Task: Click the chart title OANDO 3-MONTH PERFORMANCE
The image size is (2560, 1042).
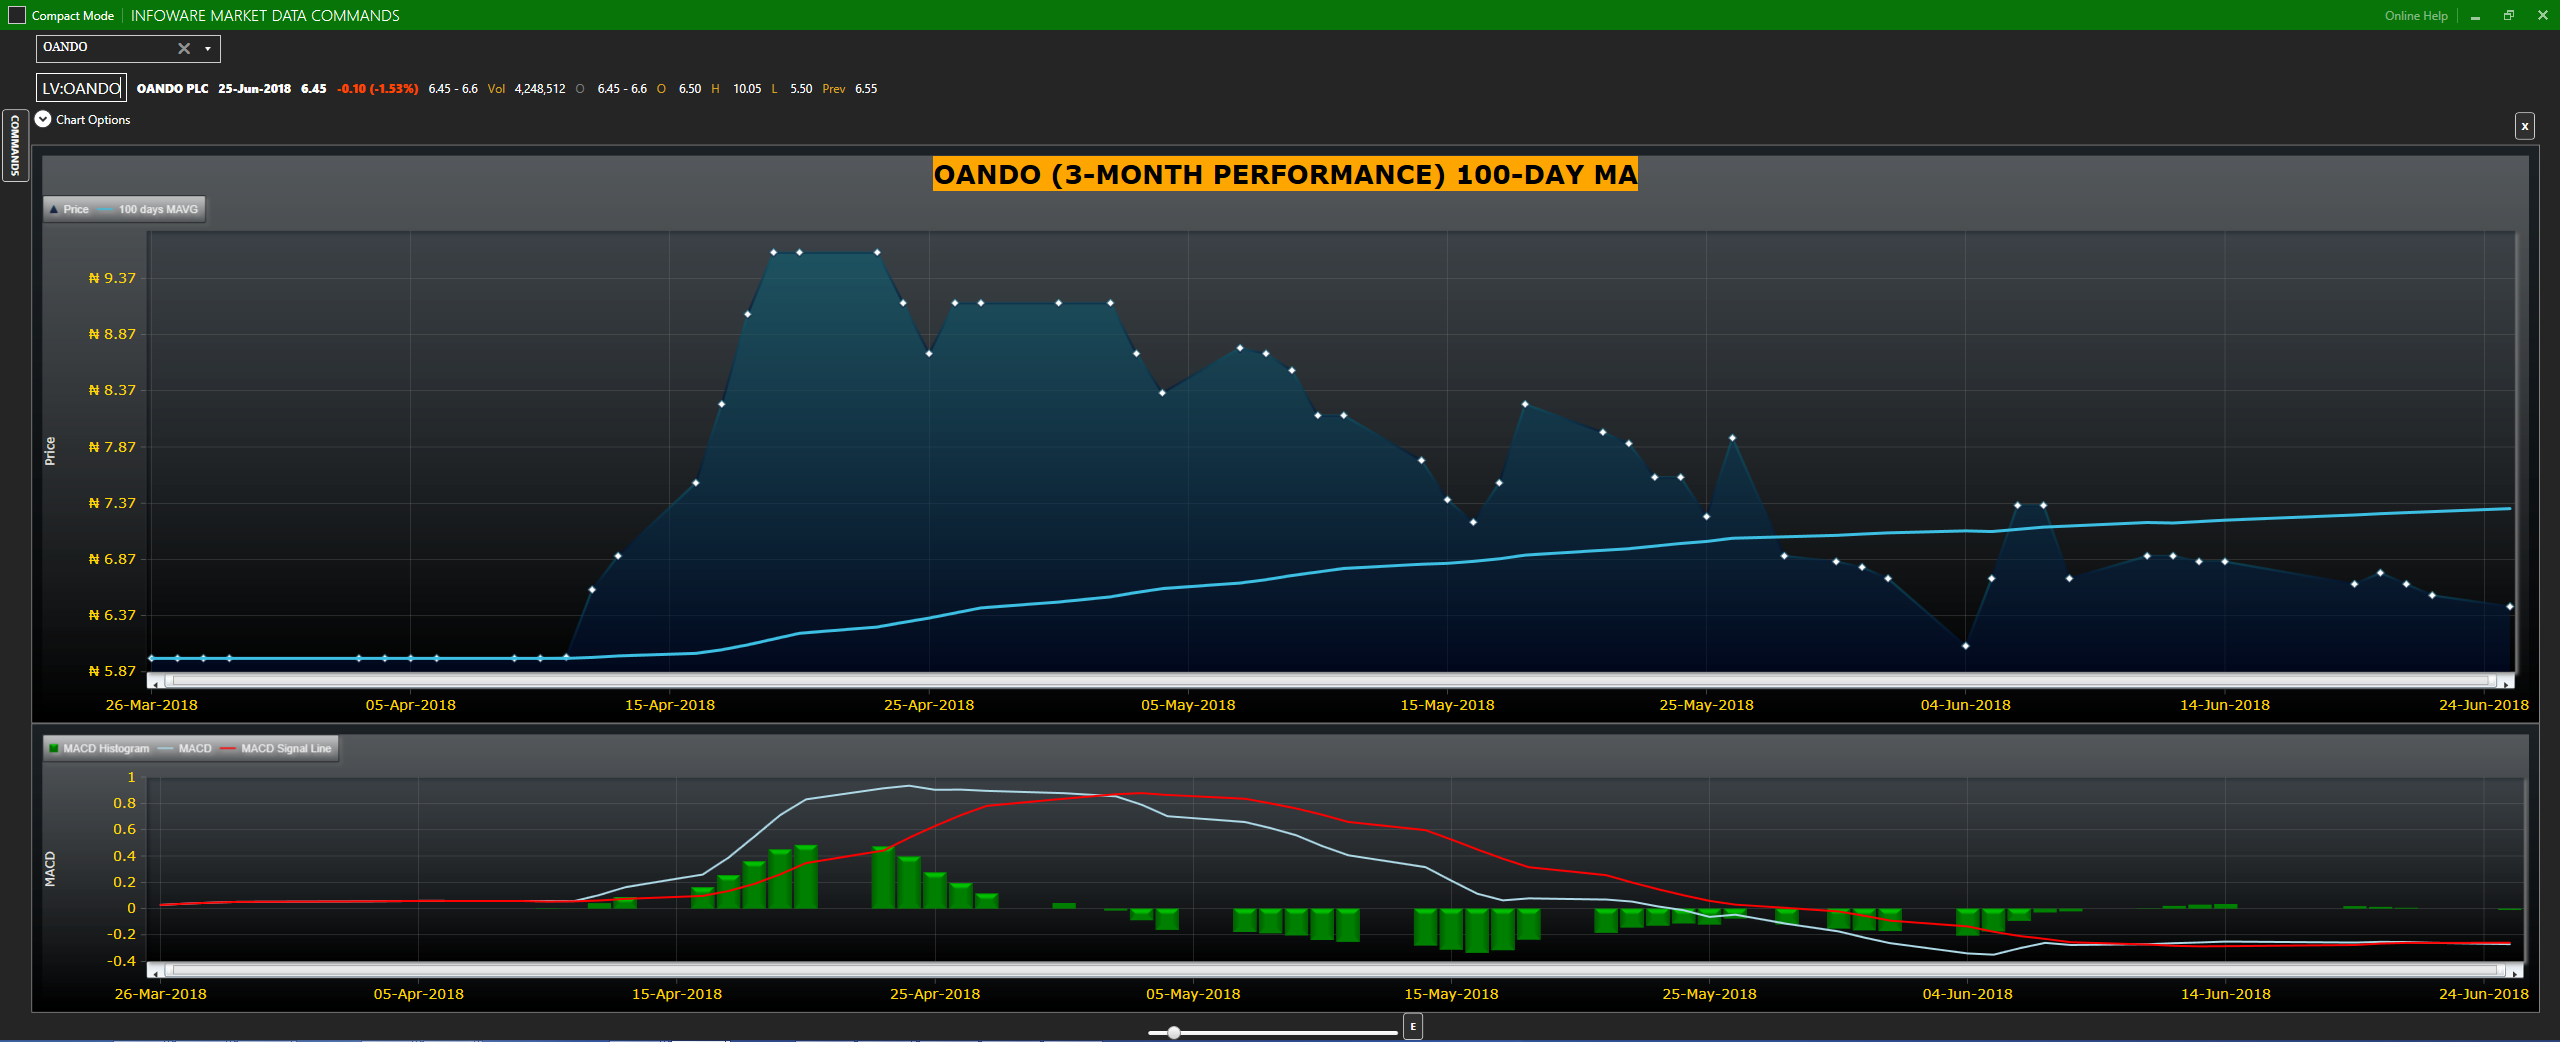Action: [x=1285, y=174]
